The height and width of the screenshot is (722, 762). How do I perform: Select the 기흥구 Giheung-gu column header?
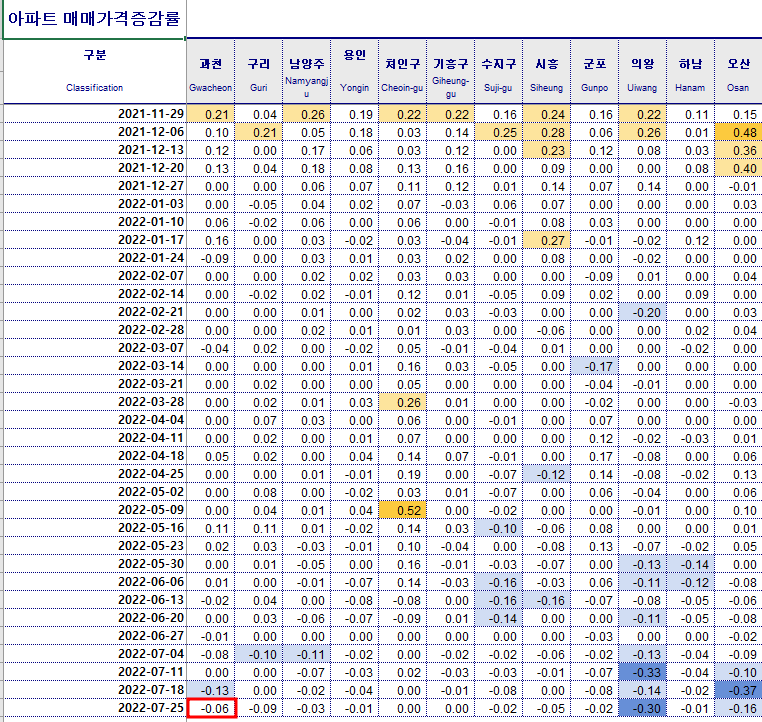tap(450, 71)
